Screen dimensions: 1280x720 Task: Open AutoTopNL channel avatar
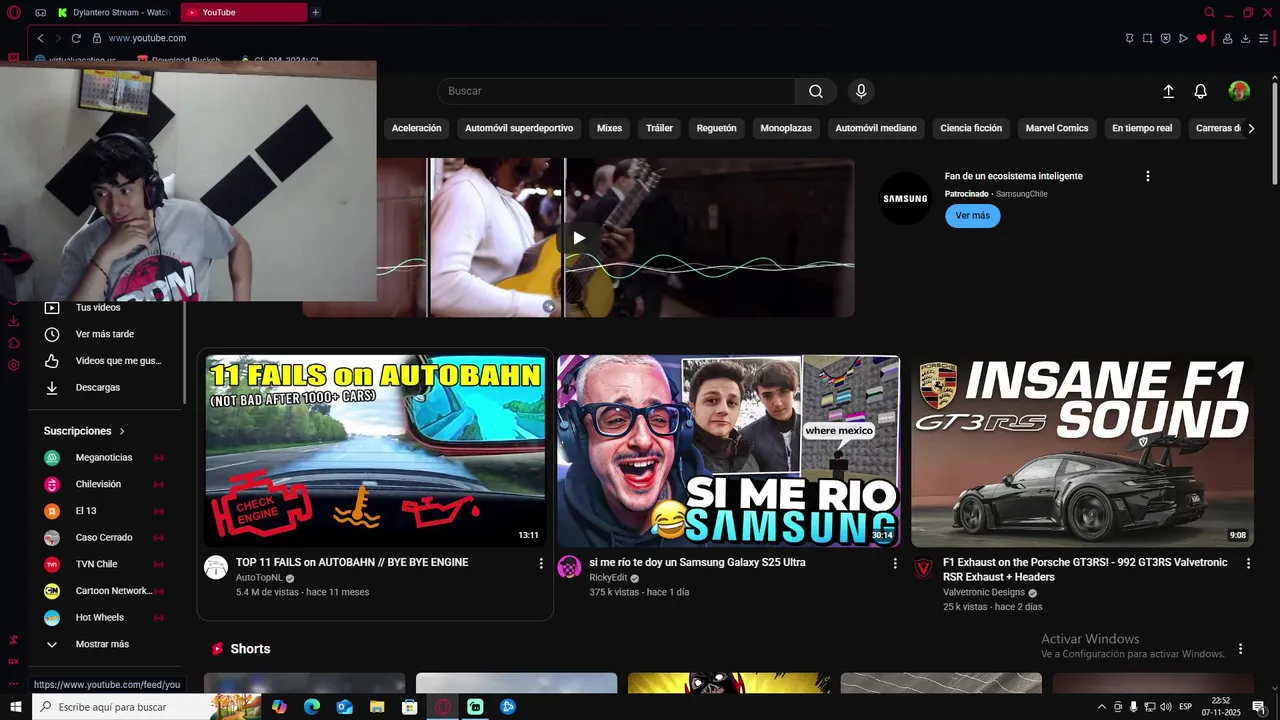click(x=216, y=567)
